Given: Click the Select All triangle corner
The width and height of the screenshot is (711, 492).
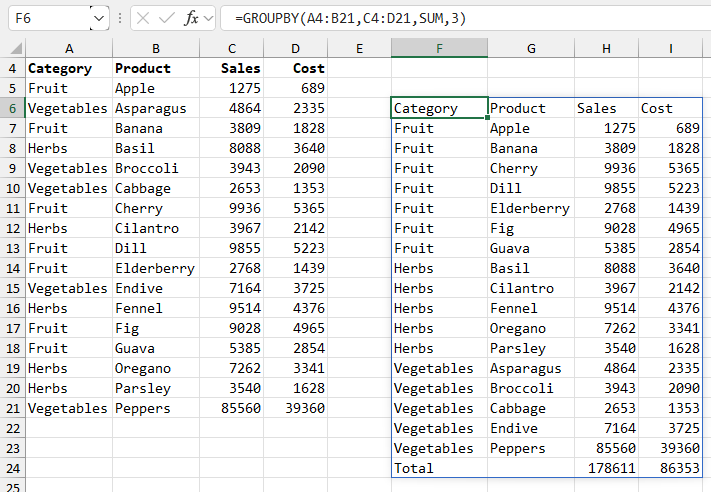Looking at the screenshot, I should pos(16,48).
